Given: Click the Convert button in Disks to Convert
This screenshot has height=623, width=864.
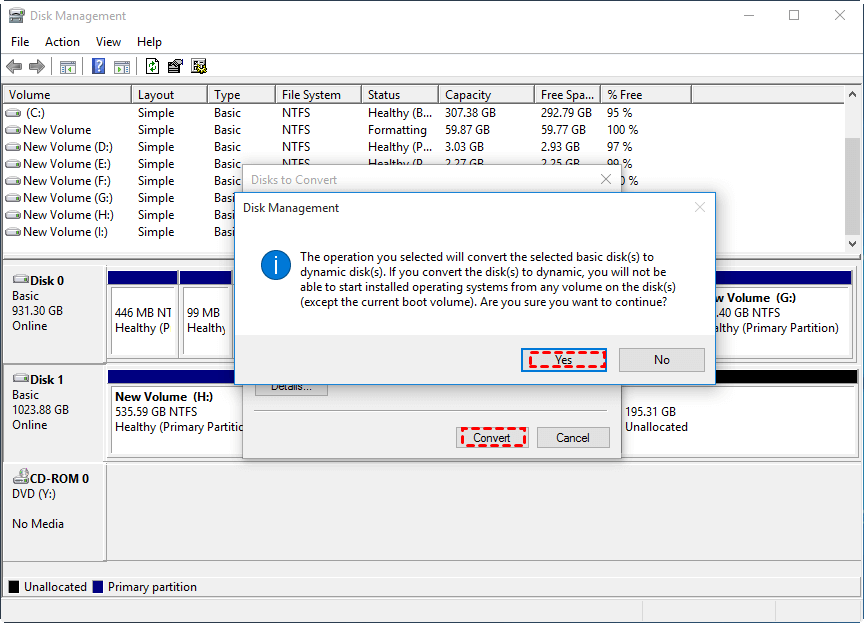Looking at the screenshot, I should click(492, 437).
